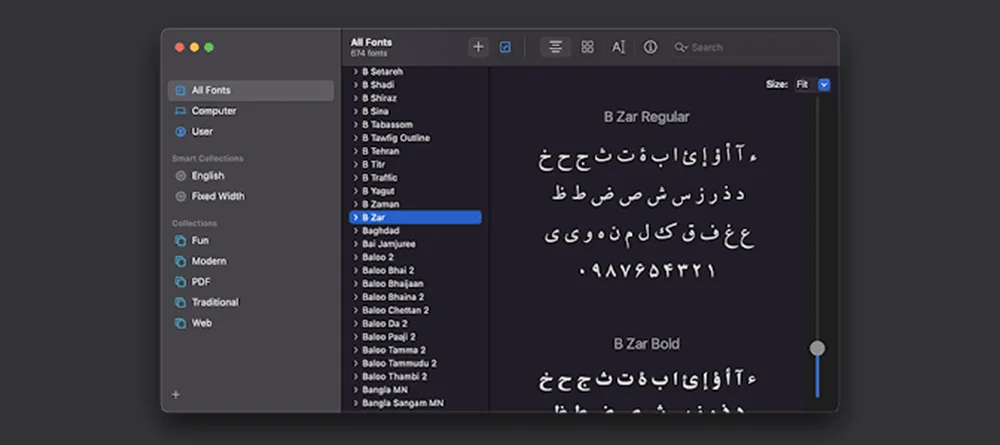Select the B Yagut font
This screenshot has height=445, width=1000.
point(416,191)
